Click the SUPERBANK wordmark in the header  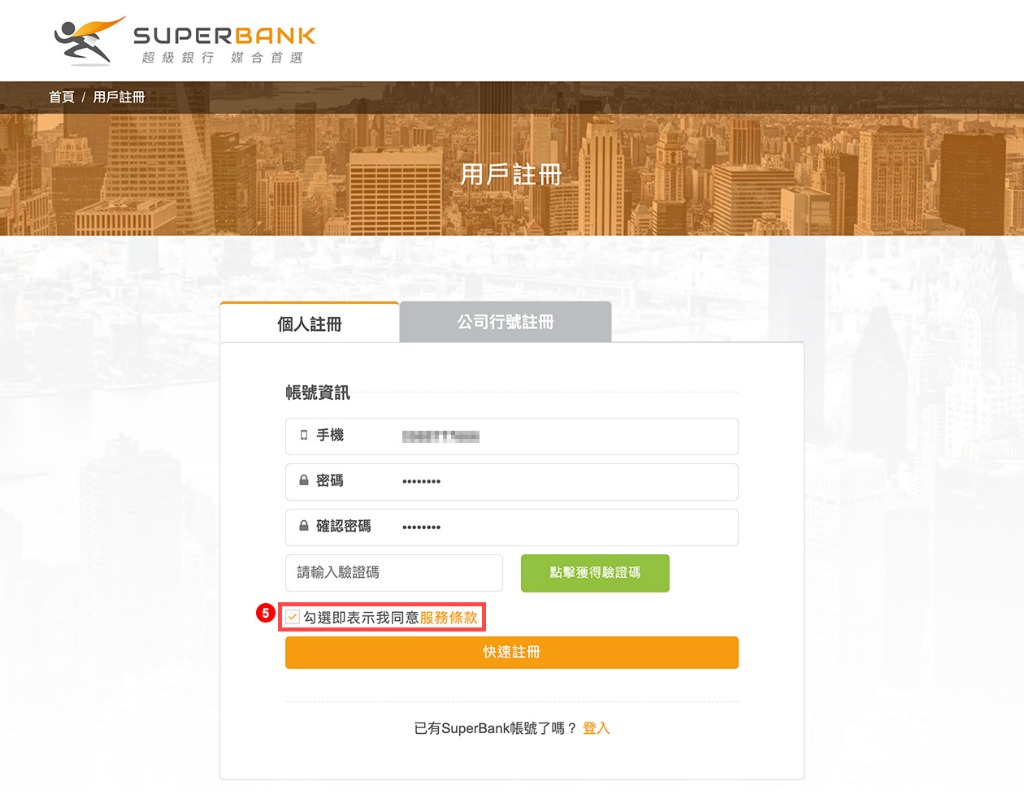[x=225, y=35]
